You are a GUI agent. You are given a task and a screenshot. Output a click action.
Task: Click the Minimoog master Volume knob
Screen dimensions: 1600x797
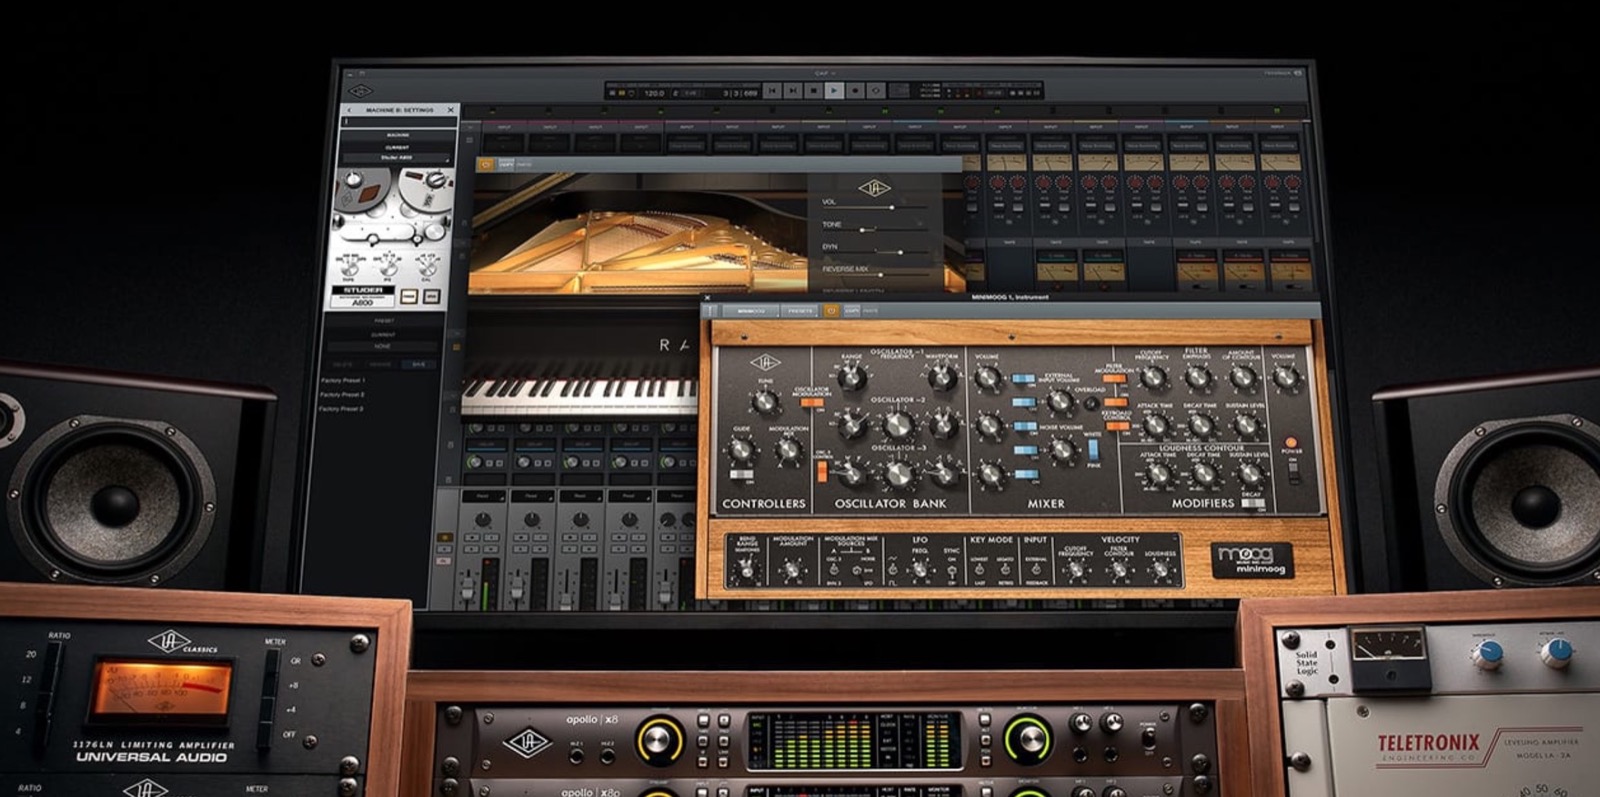click(1286, 378)
